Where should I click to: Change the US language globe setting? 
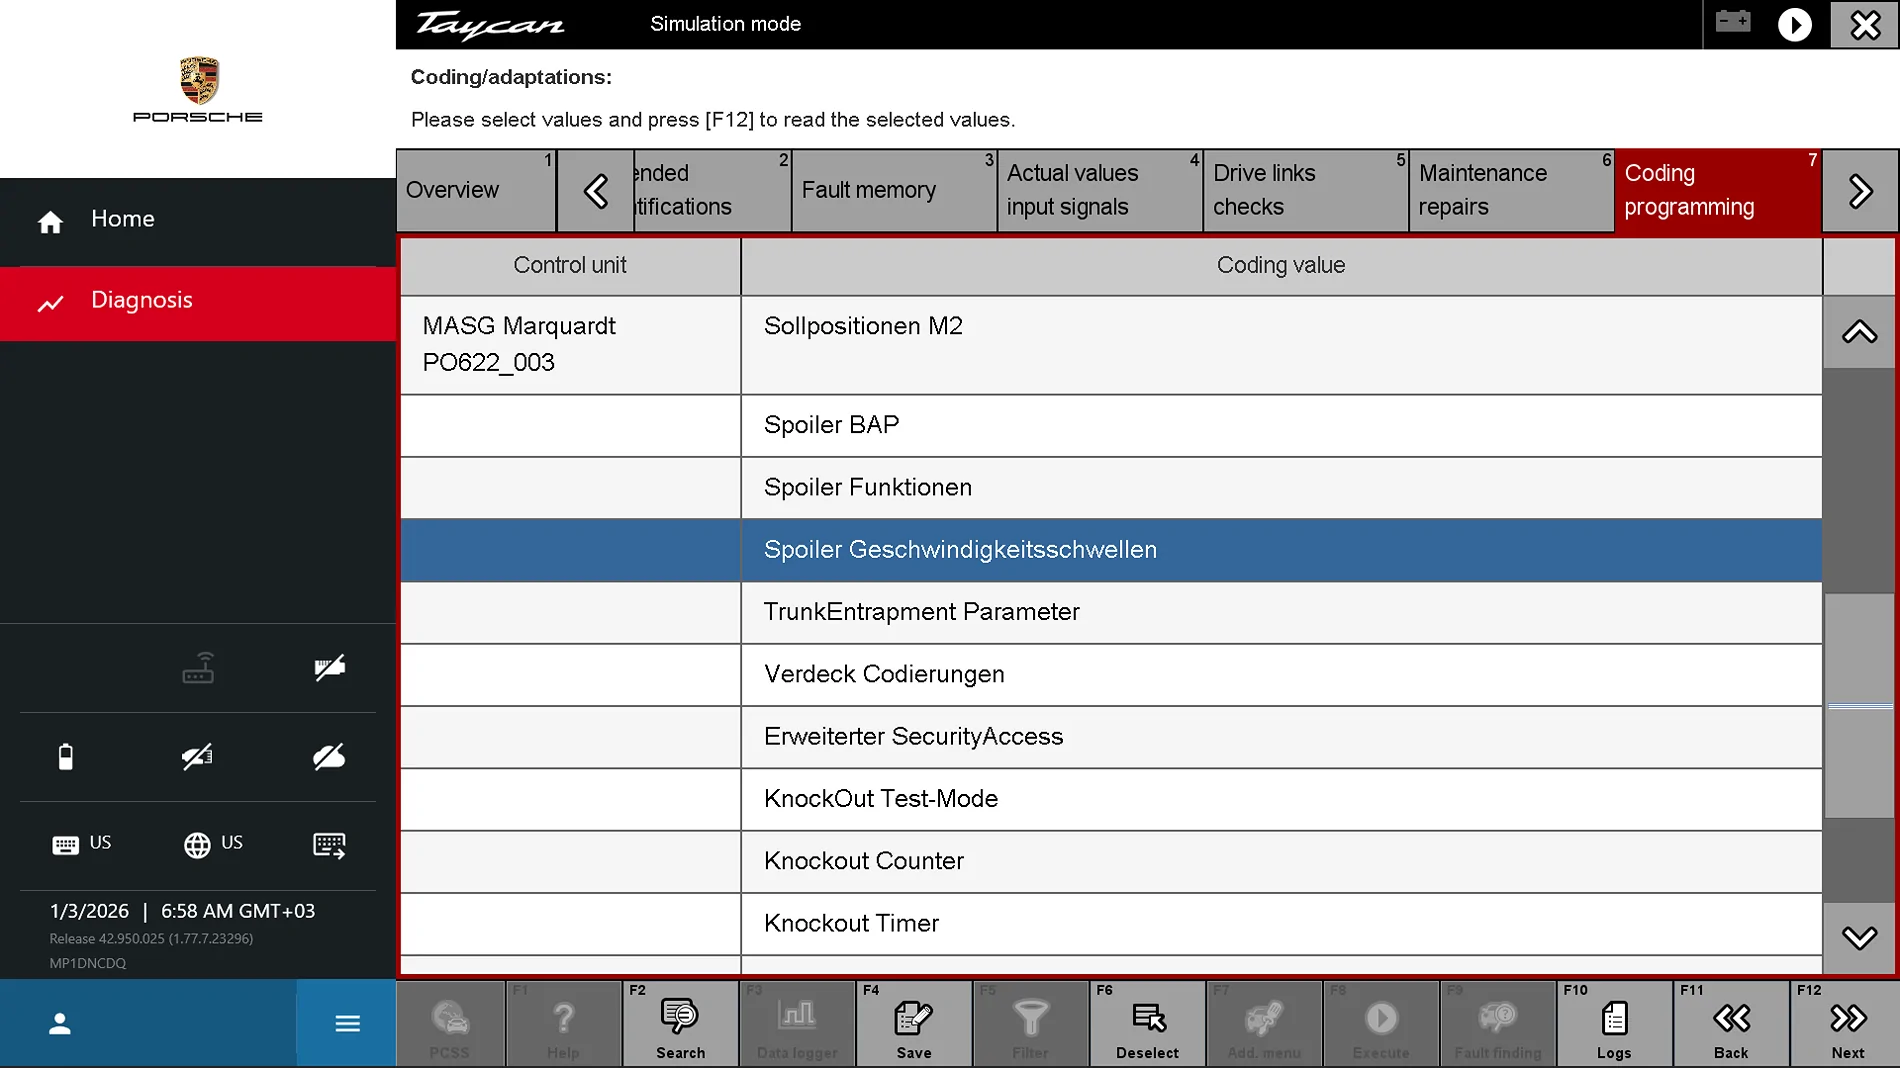(213, 844)
